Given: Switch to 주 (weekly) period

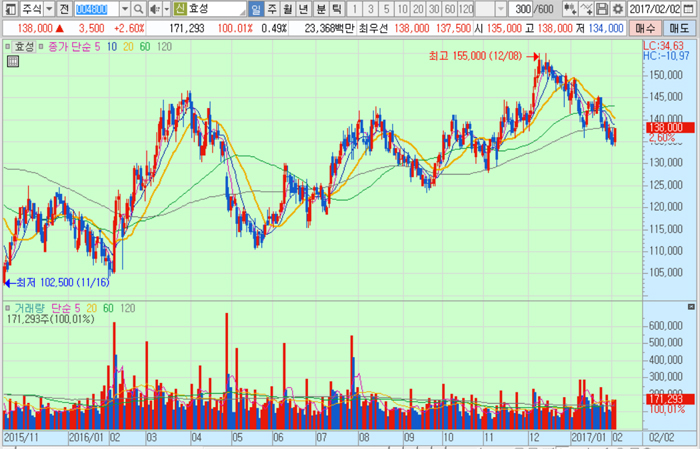Looking at the screenshot, I should click(273, 8).
